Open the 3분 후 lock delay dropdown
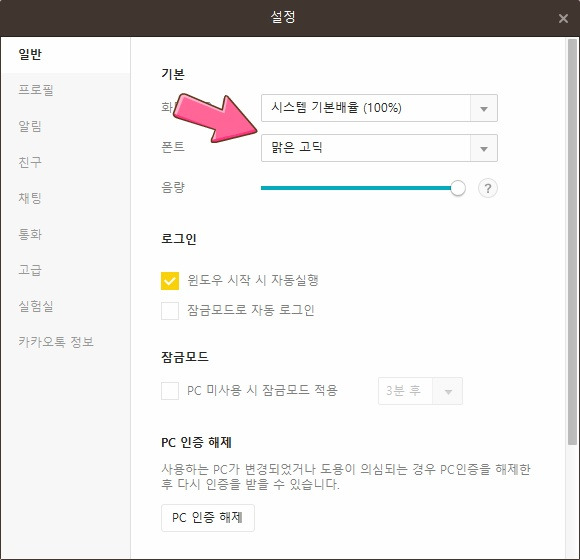The width and height of the screenshot is (580, 560). click(x=420, y=391)
